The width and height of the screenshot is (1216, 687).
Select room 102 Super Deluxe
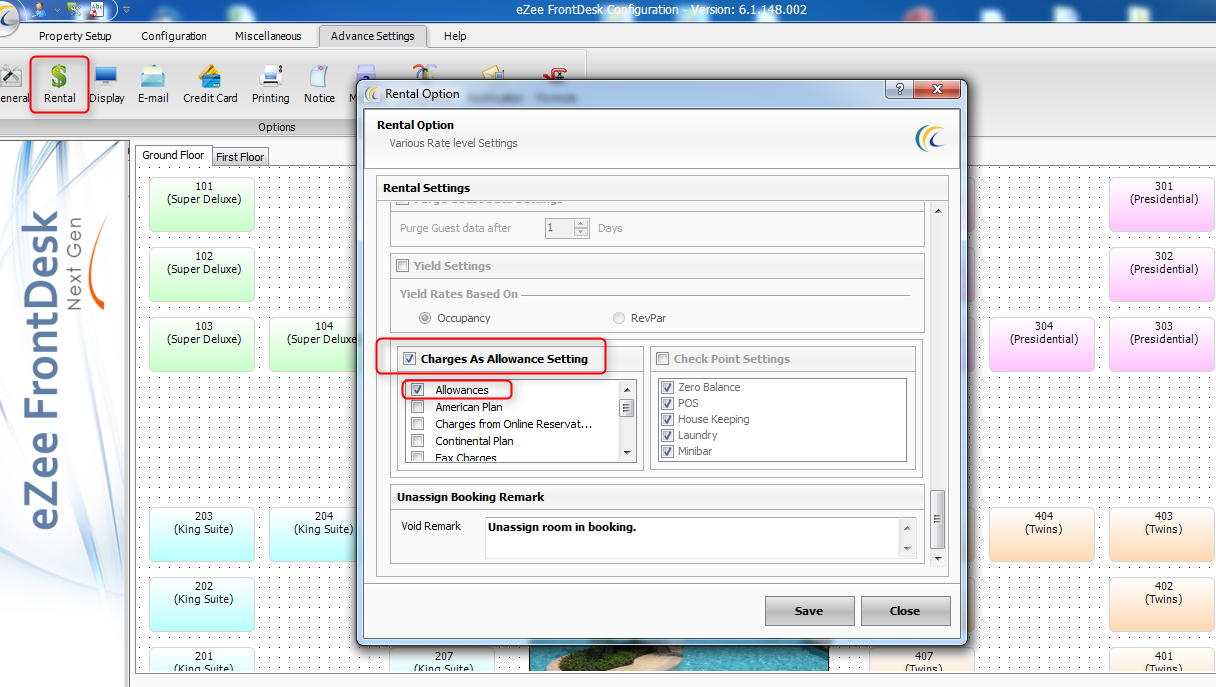click(x=202, y=275)
